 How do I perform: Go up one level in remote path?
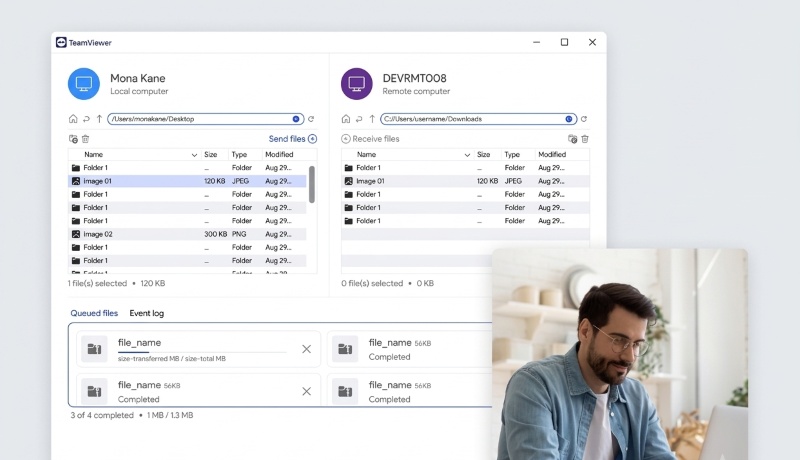(x=372, y=119)
